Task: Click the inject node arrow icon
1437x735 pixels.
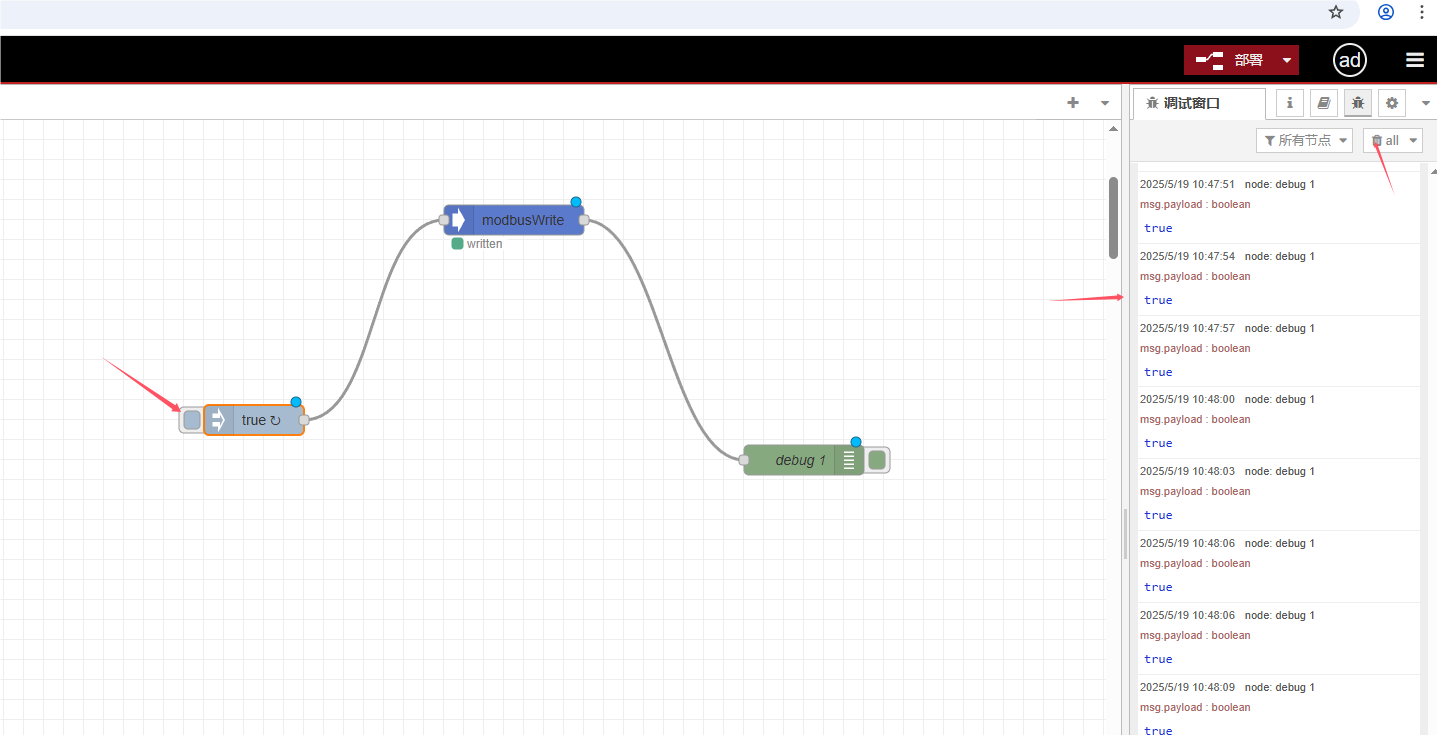Action: [219, 420]
